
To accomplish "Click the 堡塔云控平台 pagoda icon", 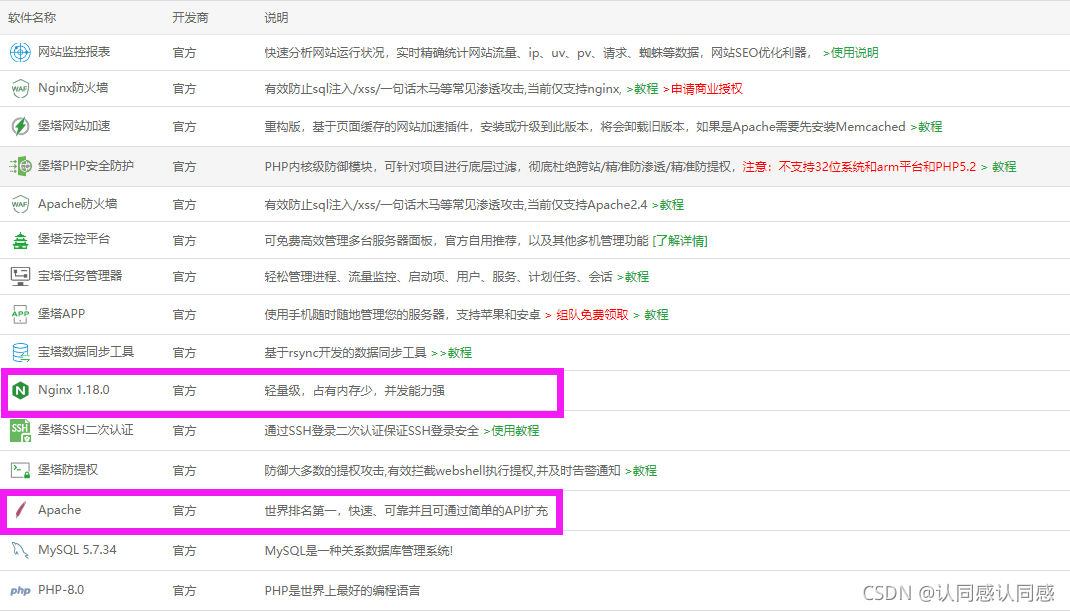I will pyautogui.click(x=20, y=240).
